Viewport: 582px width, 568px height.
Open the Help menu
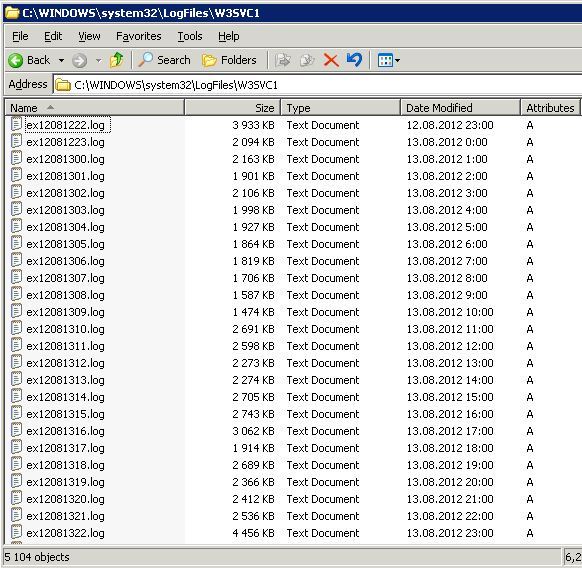(228, 36)
